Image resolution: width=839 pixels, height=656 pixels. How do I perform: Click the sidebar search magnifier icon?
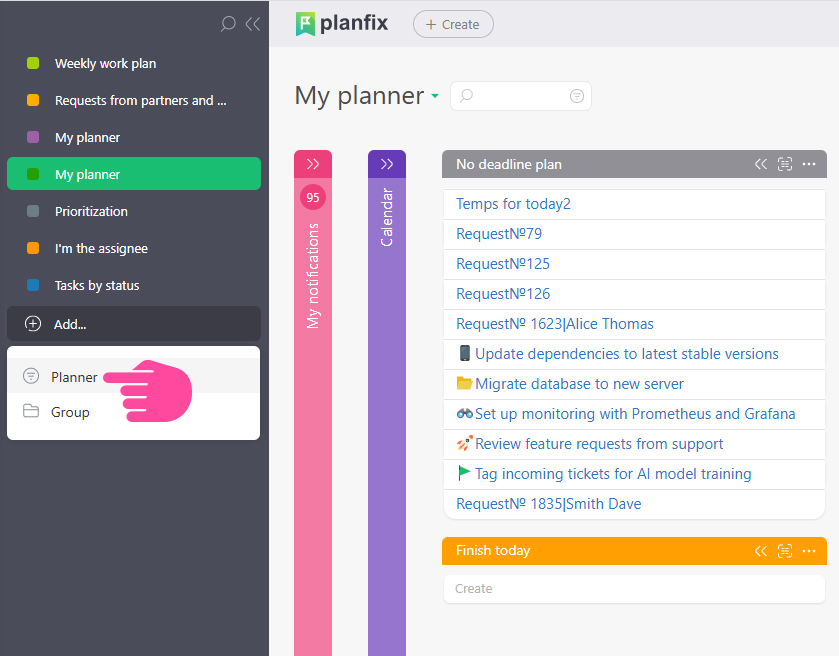pos(228,24)
